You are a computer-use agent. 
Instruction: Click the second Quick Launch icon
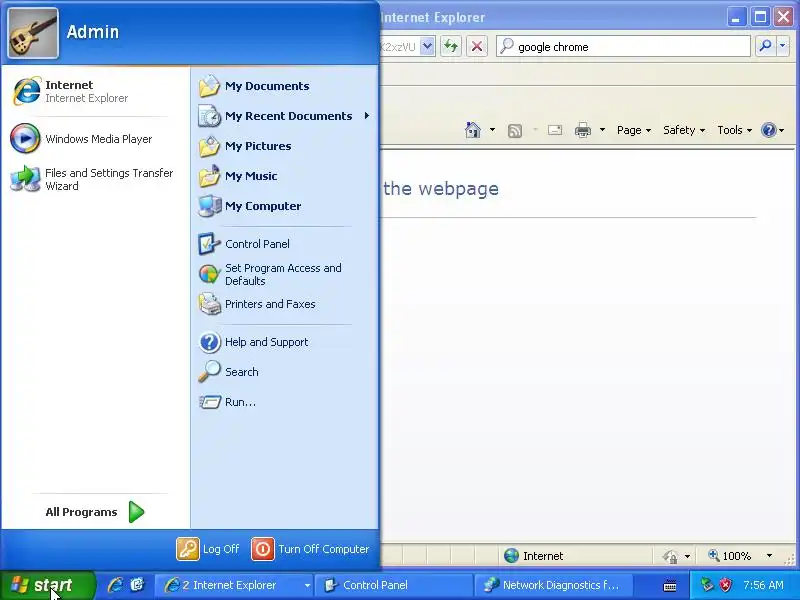[137, 585]
